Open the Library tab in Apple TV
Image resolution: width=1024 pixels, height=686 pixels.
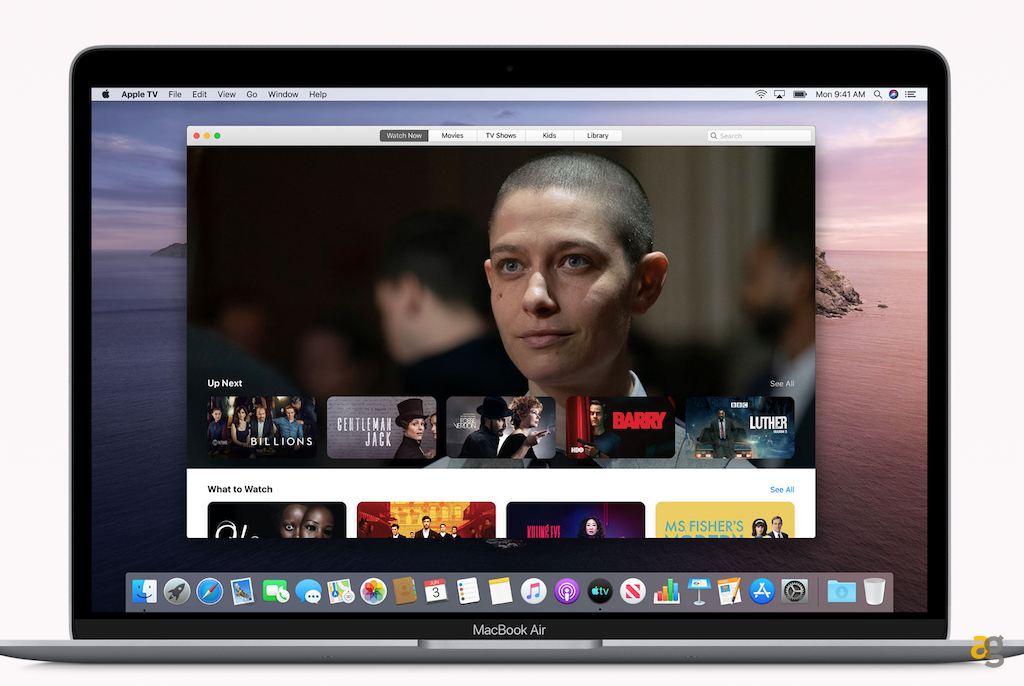(x=597, y=135)
